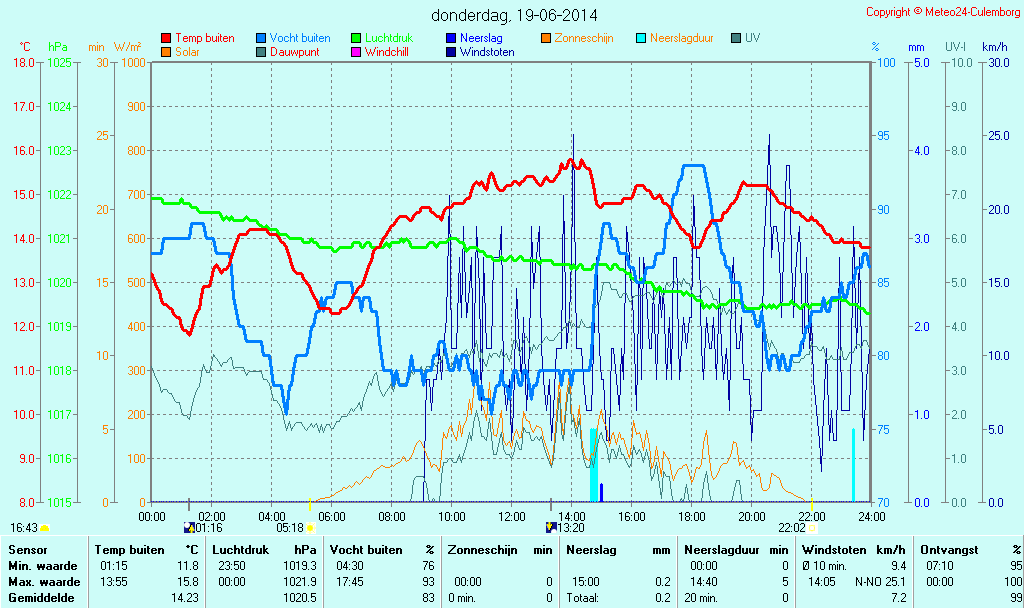This screenshot has width=1026, height=608.
Task: Click the moonset icon beside 01:16
Action: (x=190, y=527)
